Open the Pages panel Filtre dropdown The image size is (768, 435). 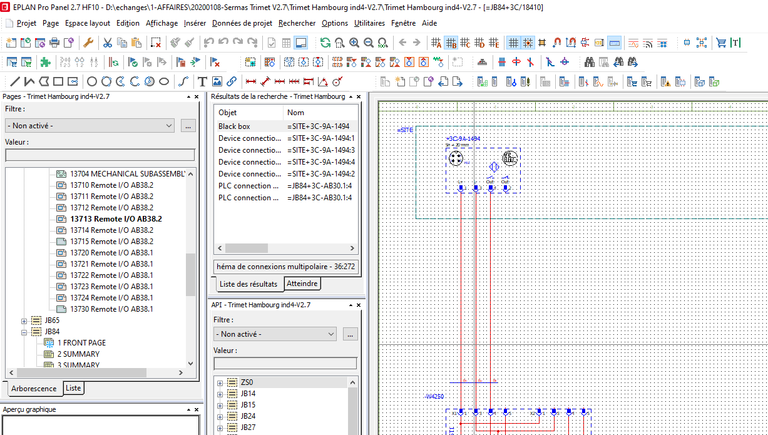(90, 125)
